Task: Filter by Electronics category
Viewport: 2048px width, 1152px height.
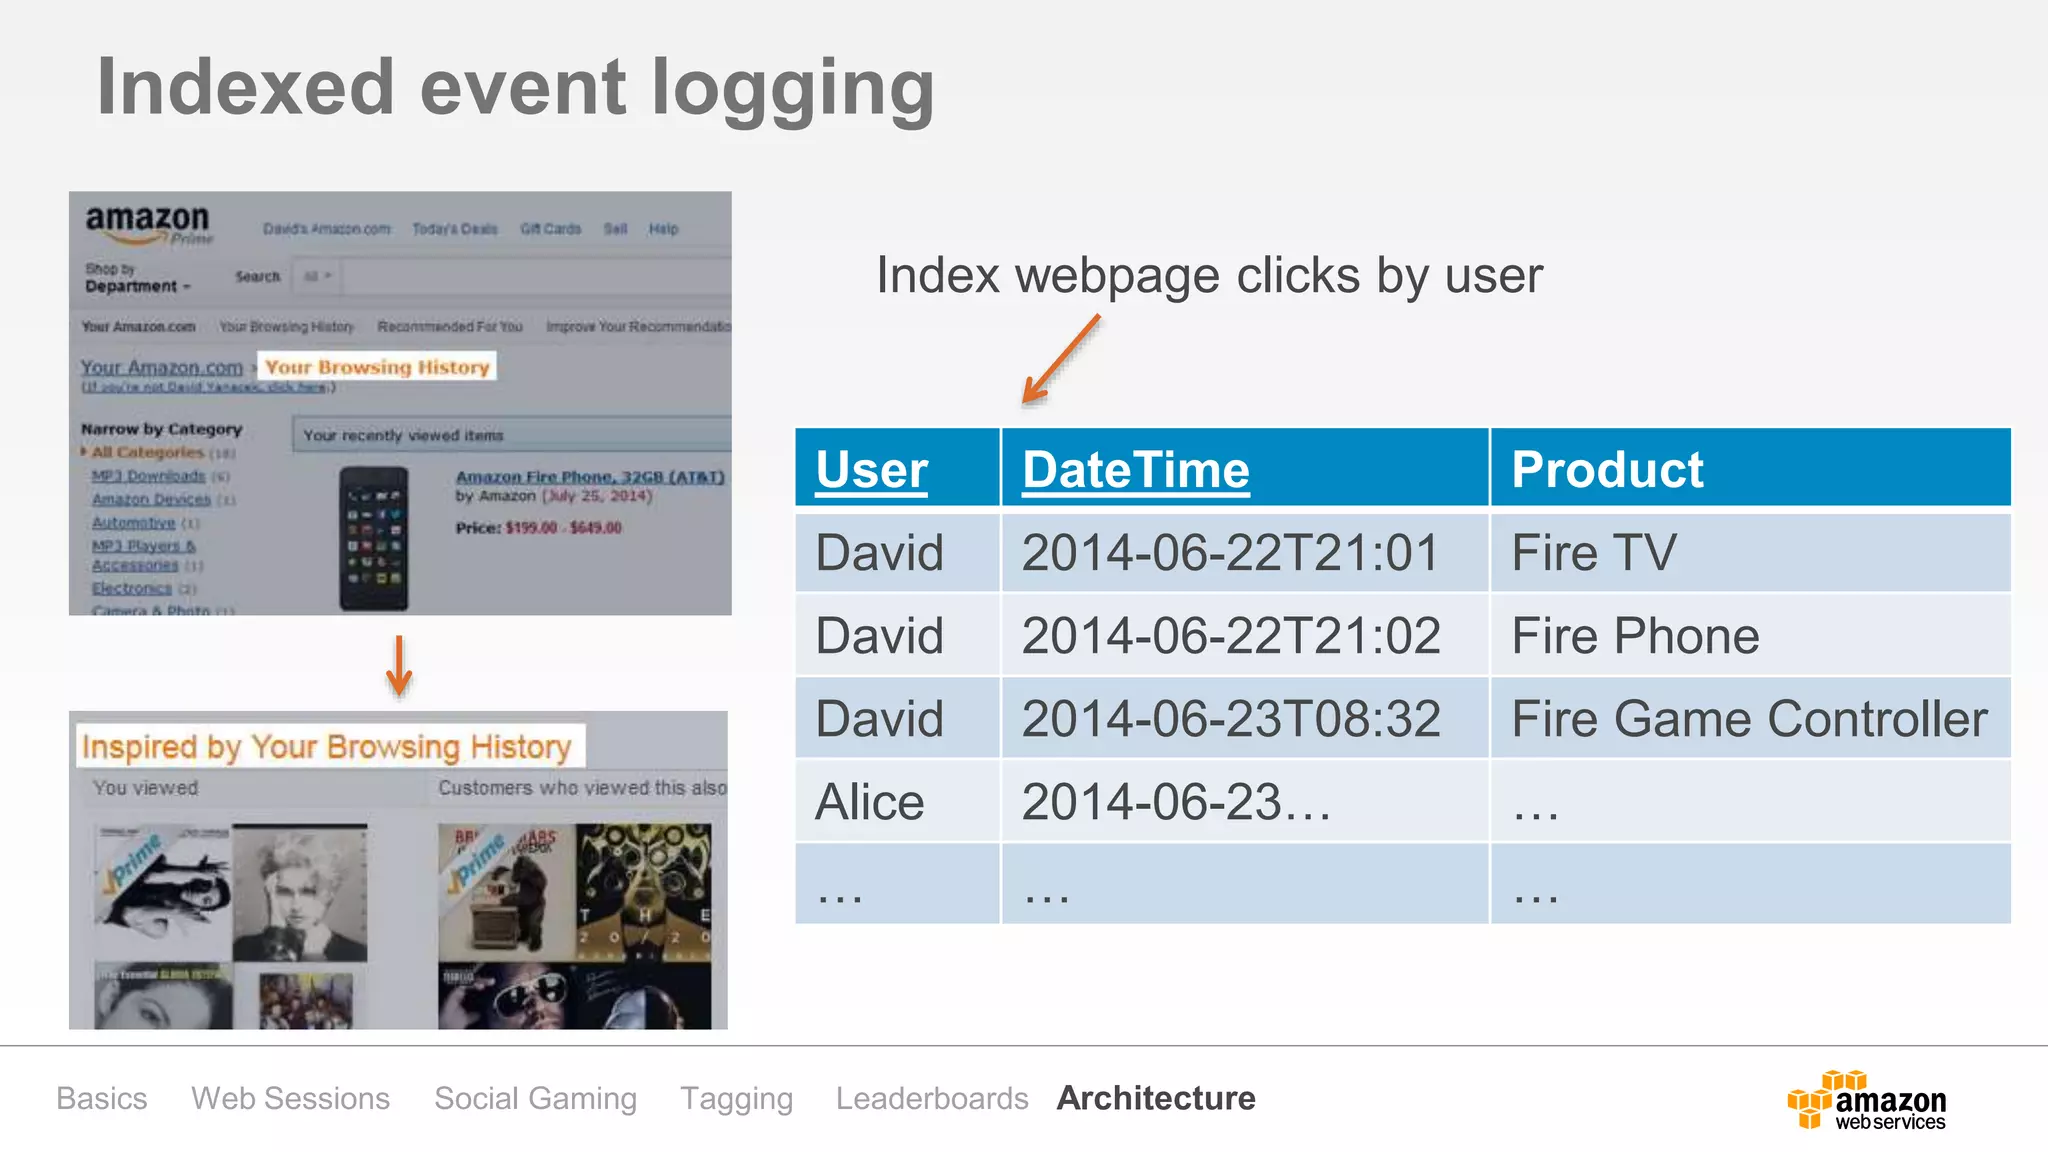Action: click(x=131, y=588)
